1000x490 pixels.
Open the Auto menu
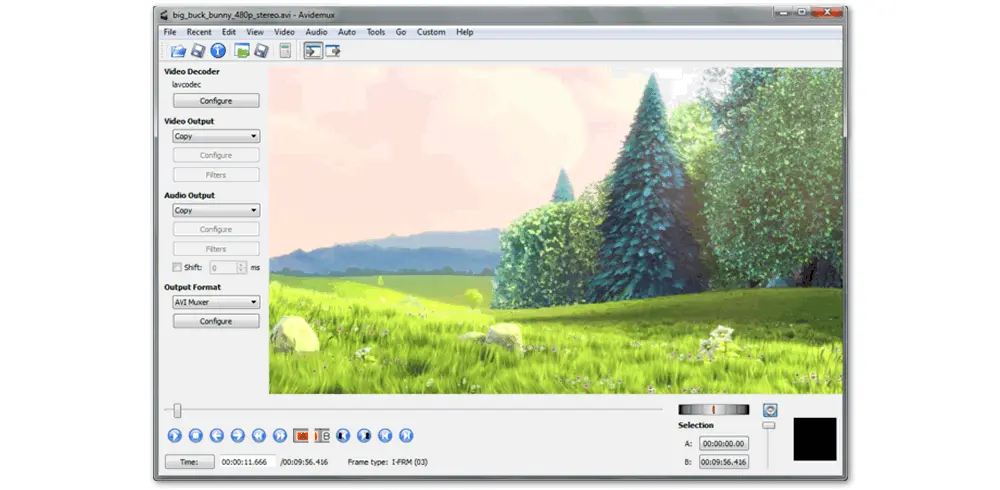pos(347,32)
